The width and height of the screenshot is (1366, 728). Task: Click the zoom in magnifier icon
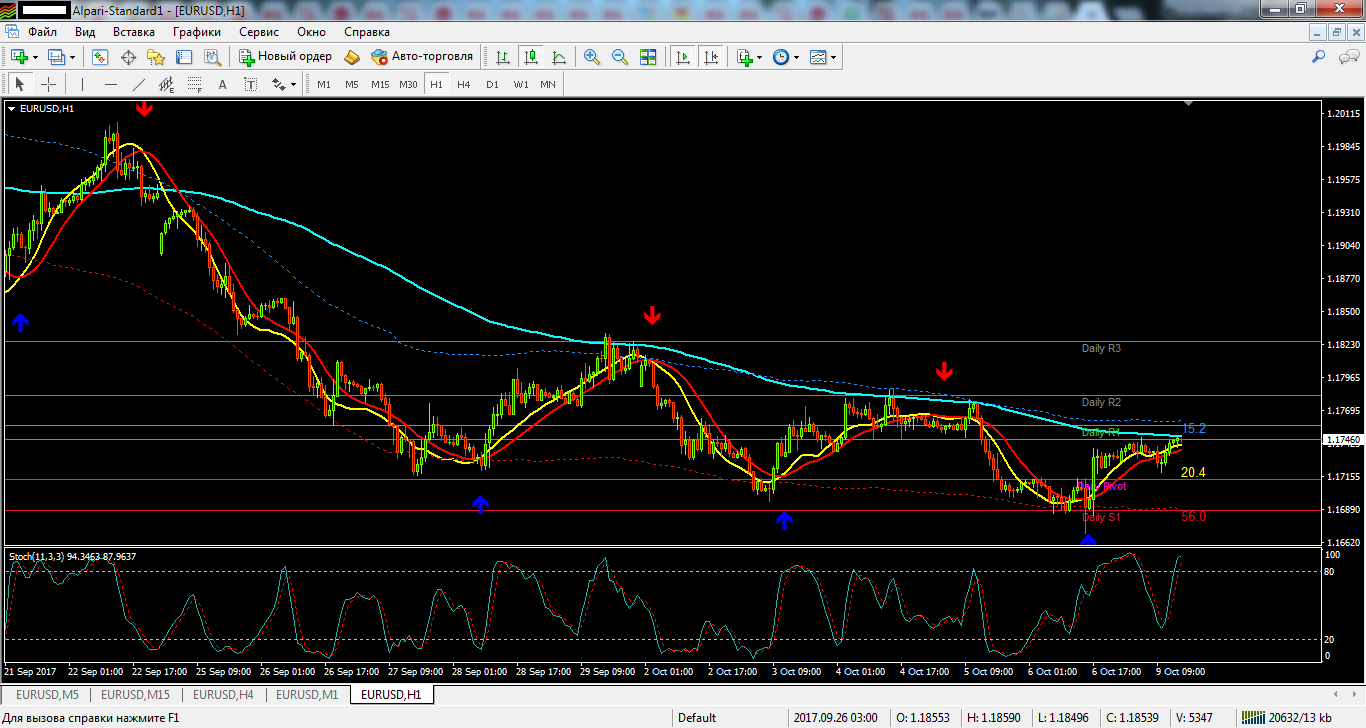click(591, 57)
